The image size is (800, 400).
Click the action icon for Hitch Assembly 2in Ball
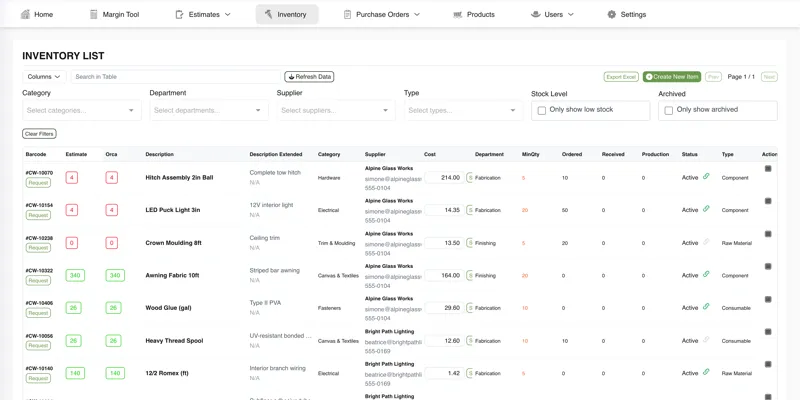point(768,168)
